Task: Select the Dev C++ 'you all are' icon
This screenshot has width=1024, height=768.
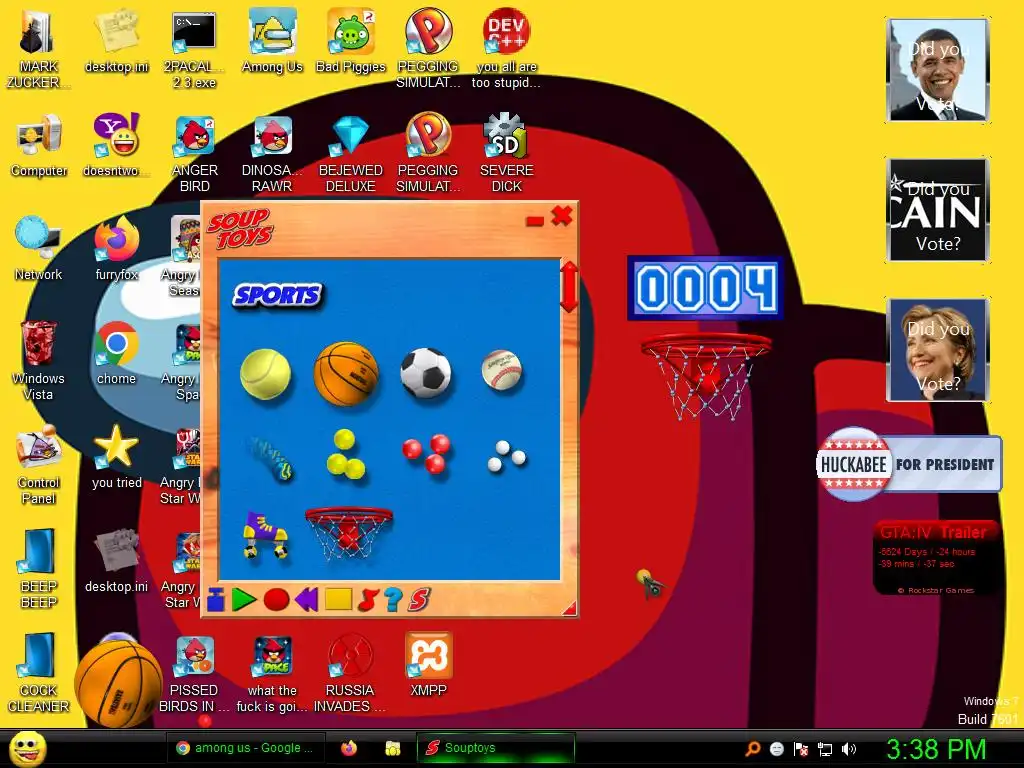Action: coord(506,48)
